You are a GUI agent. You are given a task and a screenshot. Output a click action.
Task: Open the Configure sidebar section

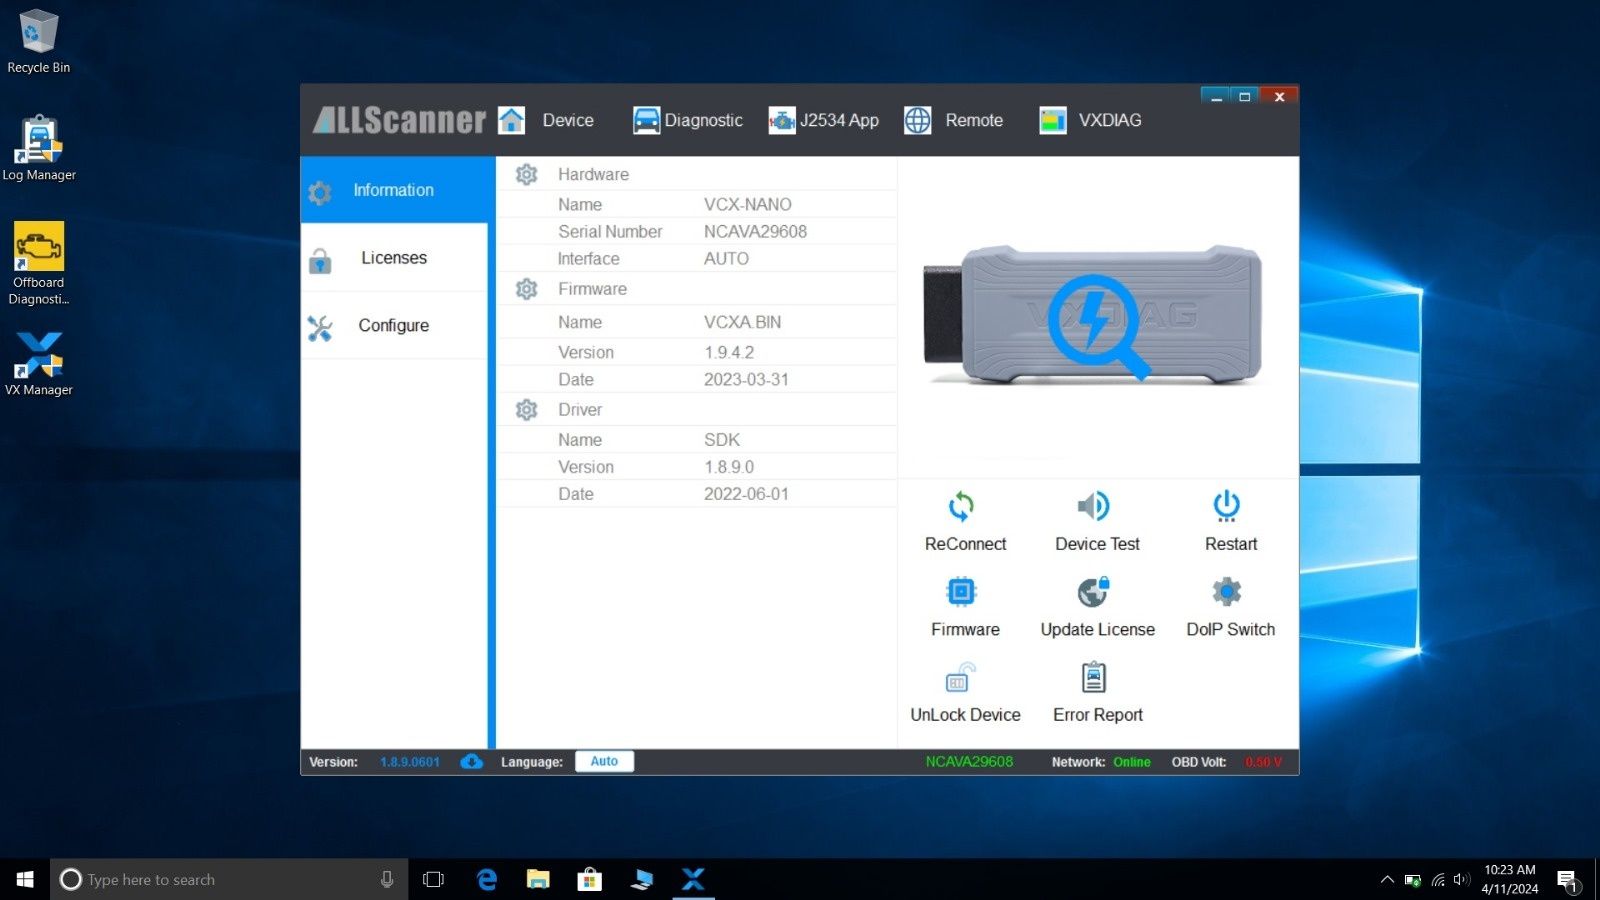(394, 325)
